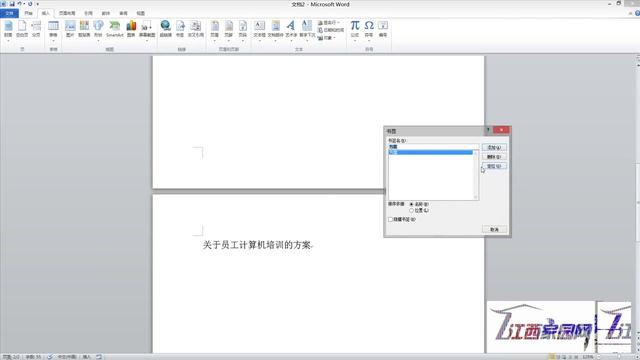This screenshot has width=640, height=360.
Task: Insert a blank page (空白页)
Action: 22,29
